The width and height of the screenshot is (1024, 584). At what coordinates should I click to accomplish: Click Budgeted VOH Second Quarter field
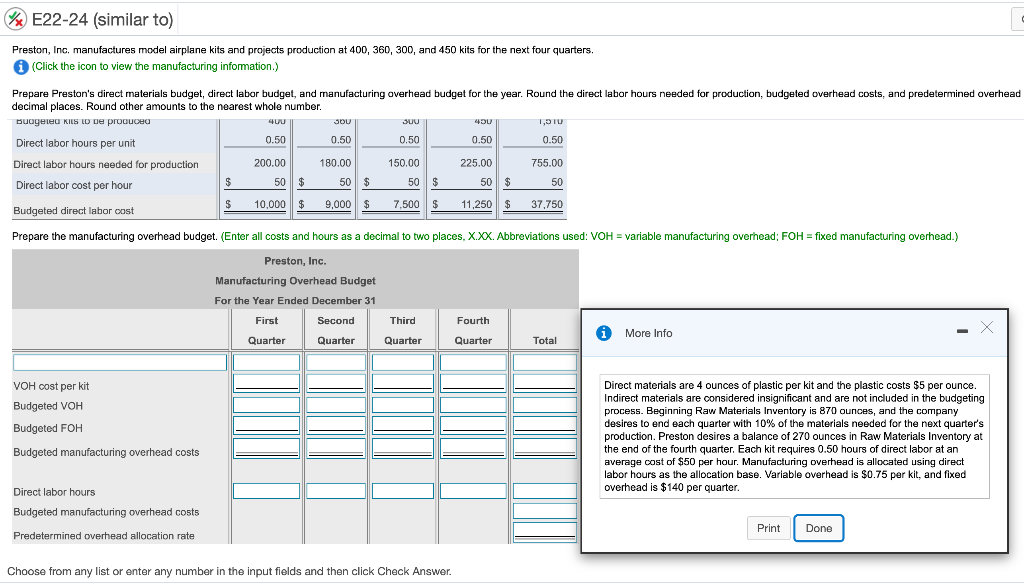coord(336,405)
